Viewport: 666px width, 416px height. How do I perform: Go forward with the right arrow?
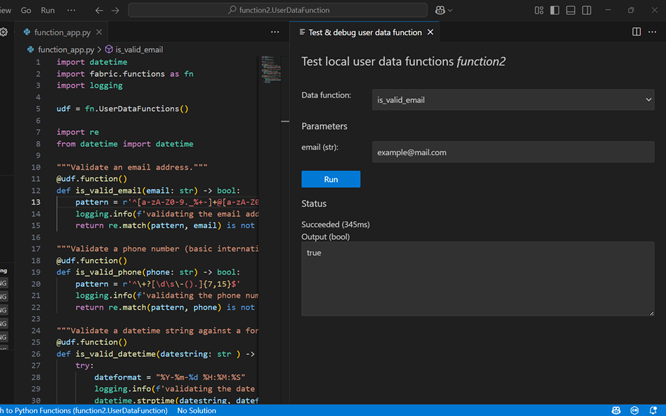(x=115, y=10)
